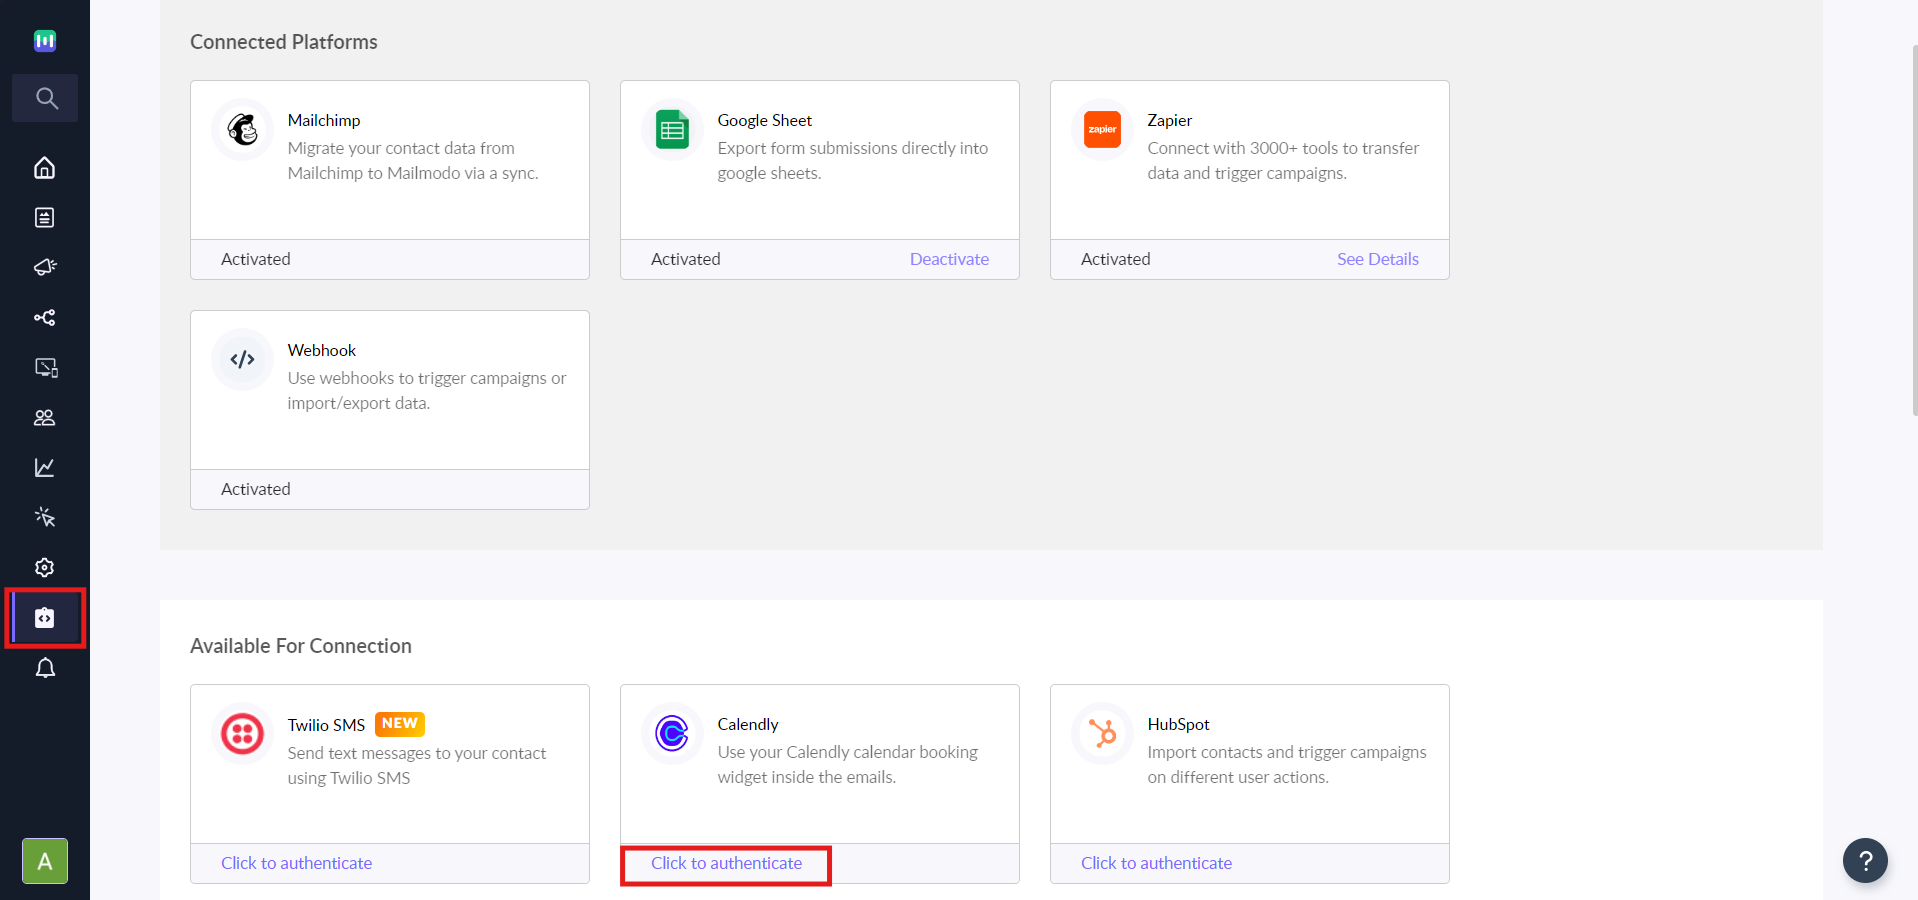Image resolution: width=1918 pixels, height=900 pixels.
Task: Open notifications via the bell icon
Action: pyautogui.click(x=45, y=667)
